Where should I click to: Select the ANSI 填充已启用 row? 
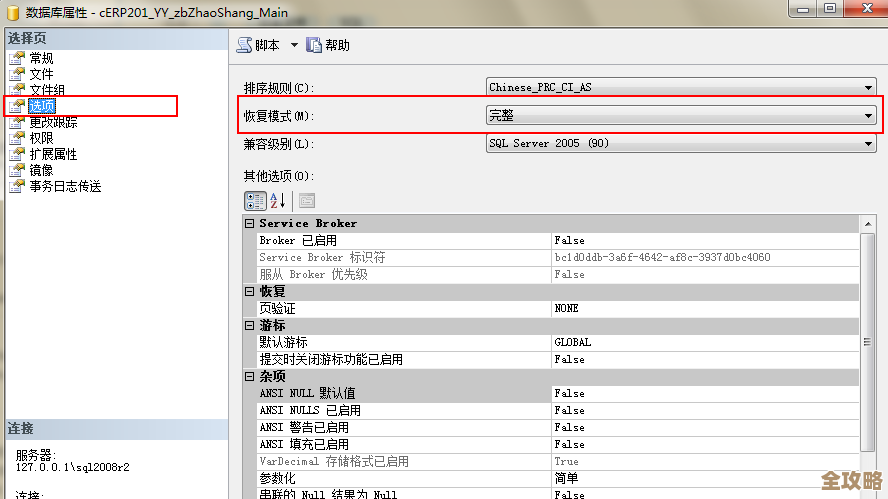pyautogui.click(x=557, y=444)
